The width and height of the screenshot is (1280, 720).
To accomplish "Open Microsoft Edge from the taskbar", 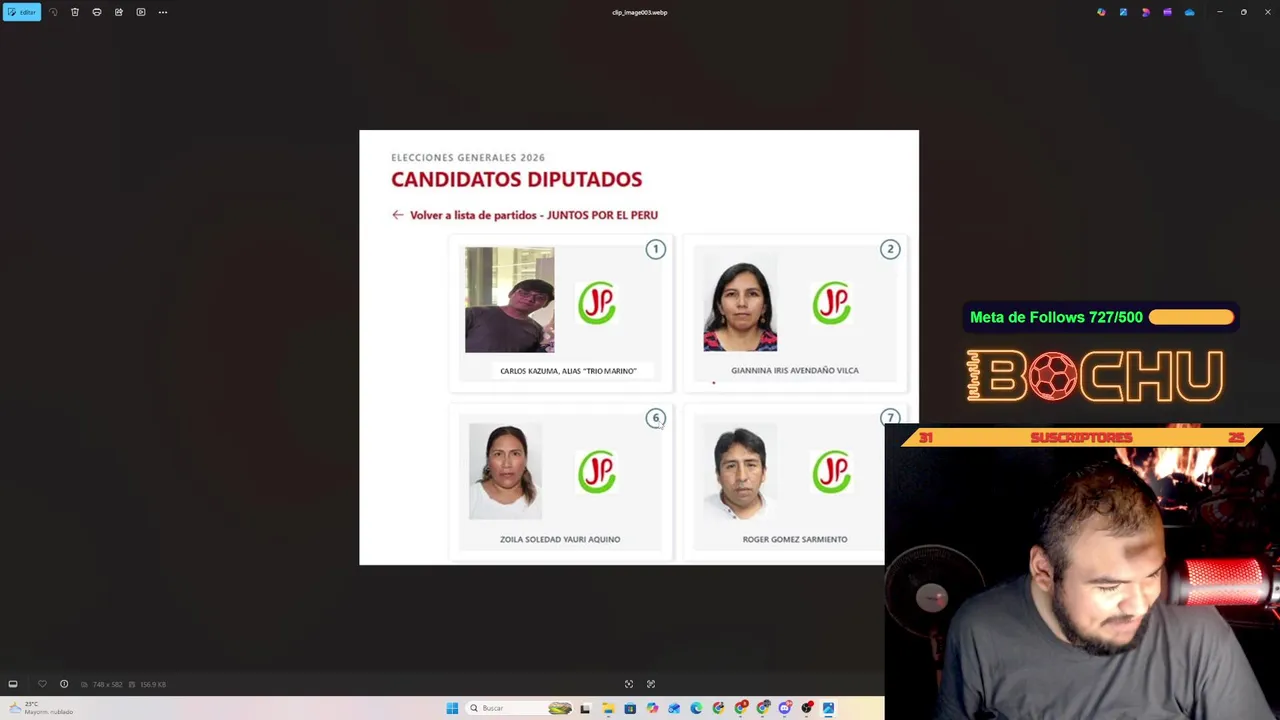I will point(696,708).
